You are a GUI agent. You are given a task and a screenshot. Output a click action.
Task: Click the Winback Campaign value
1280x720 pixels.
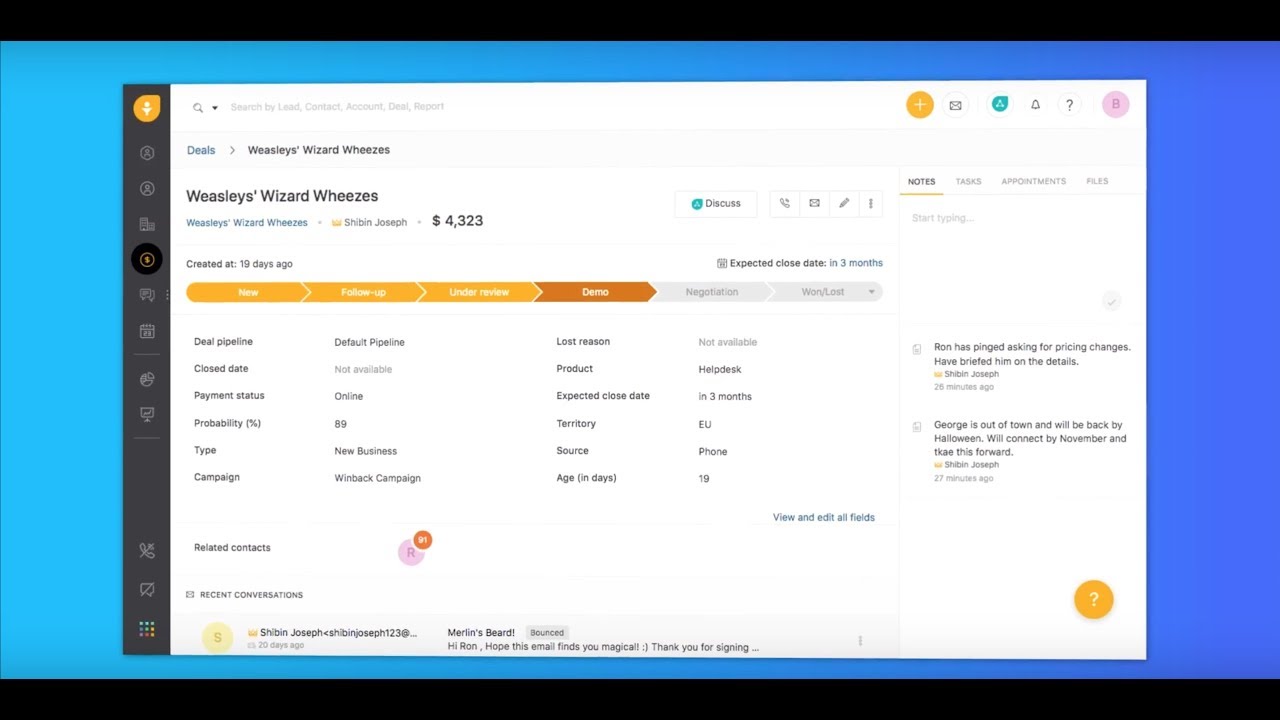pyautogui.click(x=377, y=478)
